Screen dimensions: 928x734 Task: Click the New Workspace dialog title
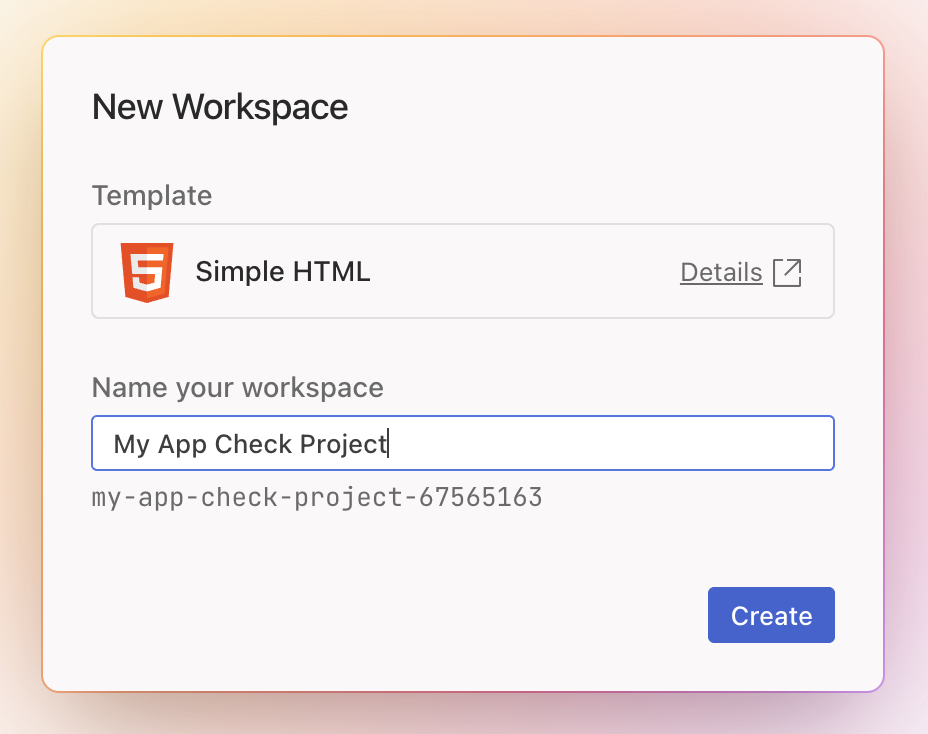coord(220,107)
